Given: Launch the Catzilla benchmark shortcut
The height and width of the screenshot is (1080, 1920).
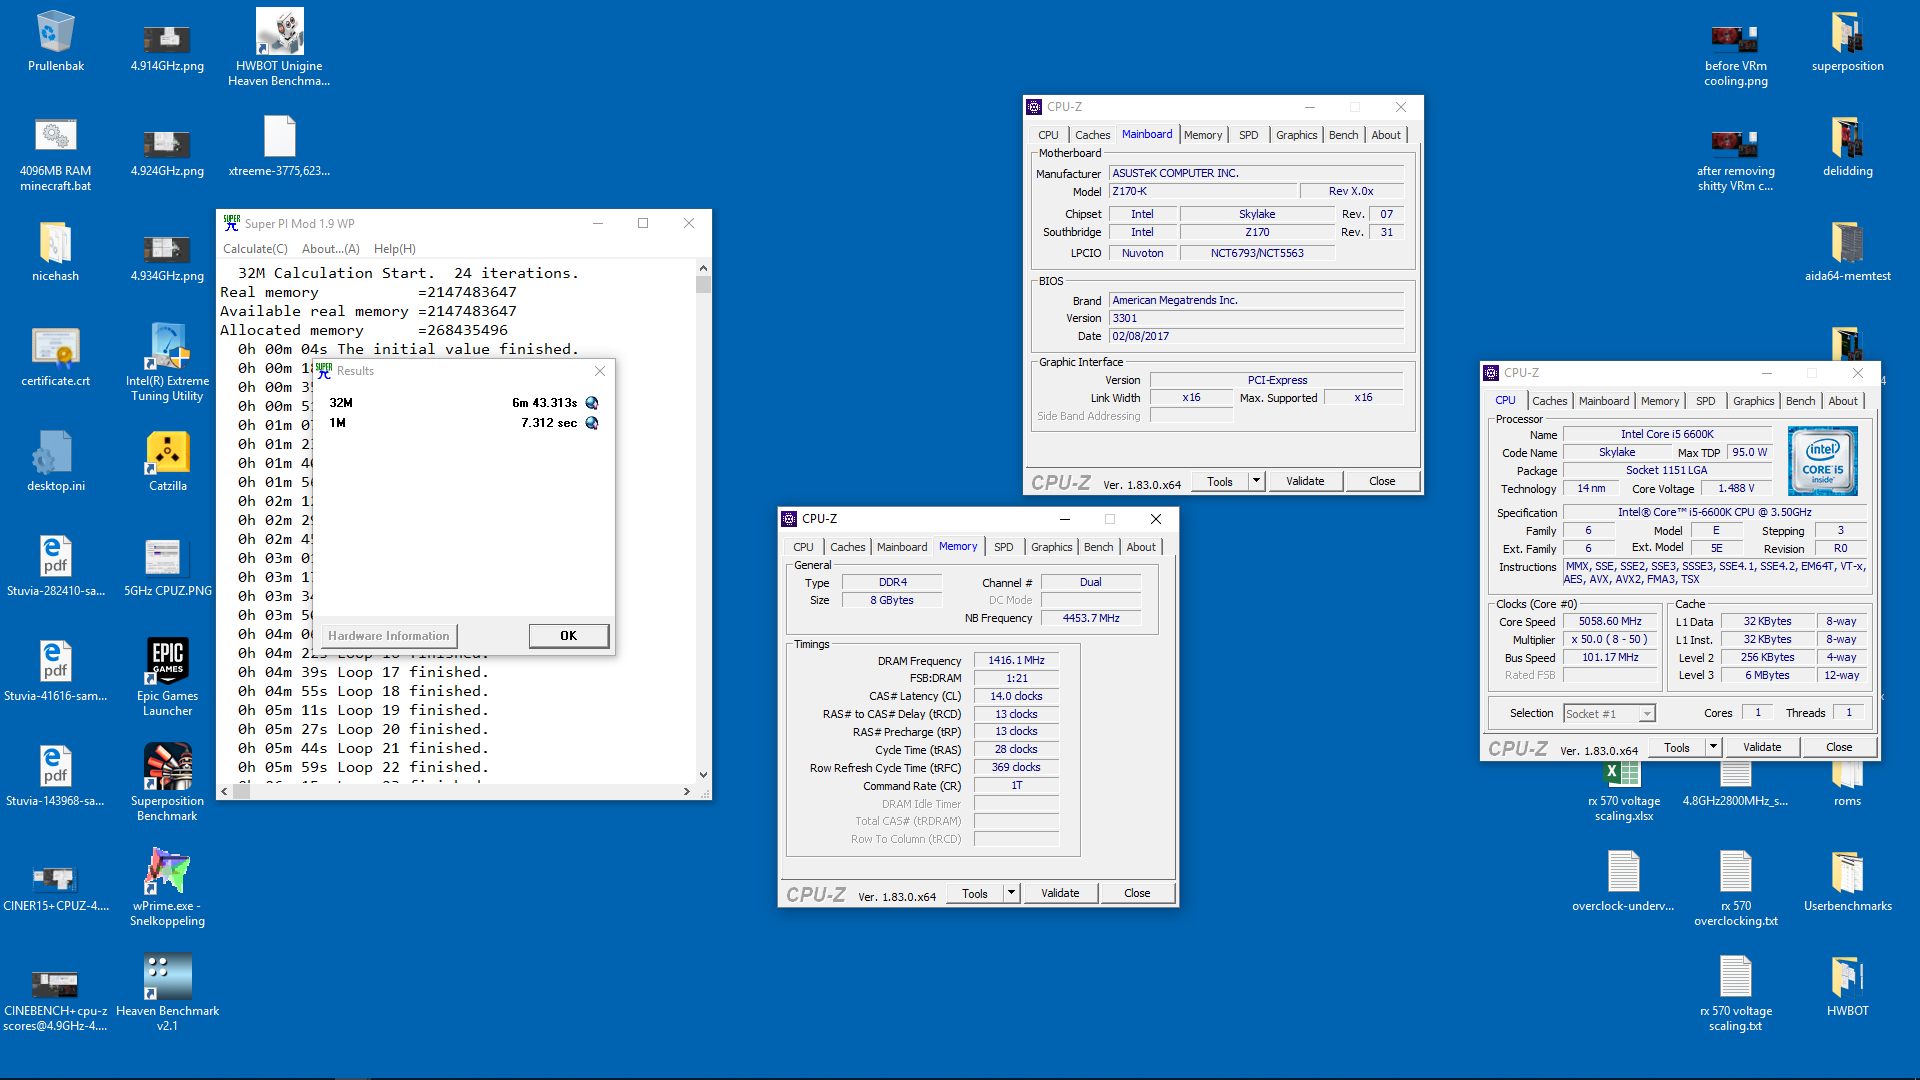Looking at the screenshot, I should point(167,452).
